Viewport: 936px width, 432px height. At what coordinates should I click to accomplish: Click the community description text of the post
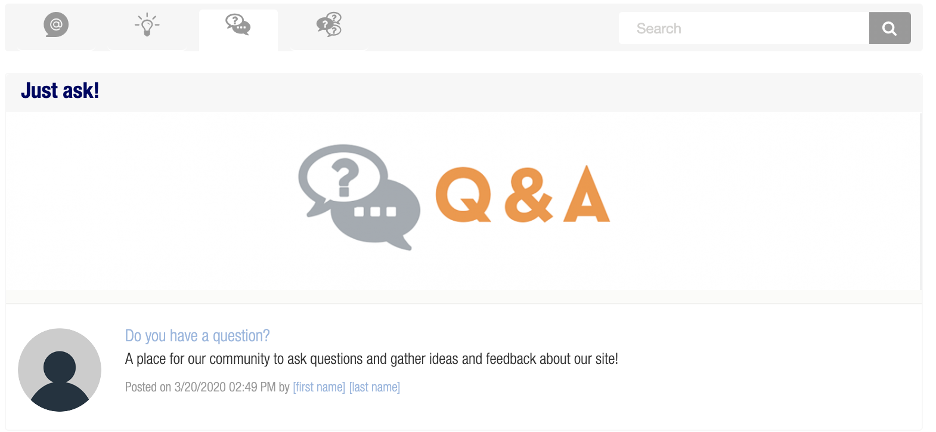coord(371,360)
